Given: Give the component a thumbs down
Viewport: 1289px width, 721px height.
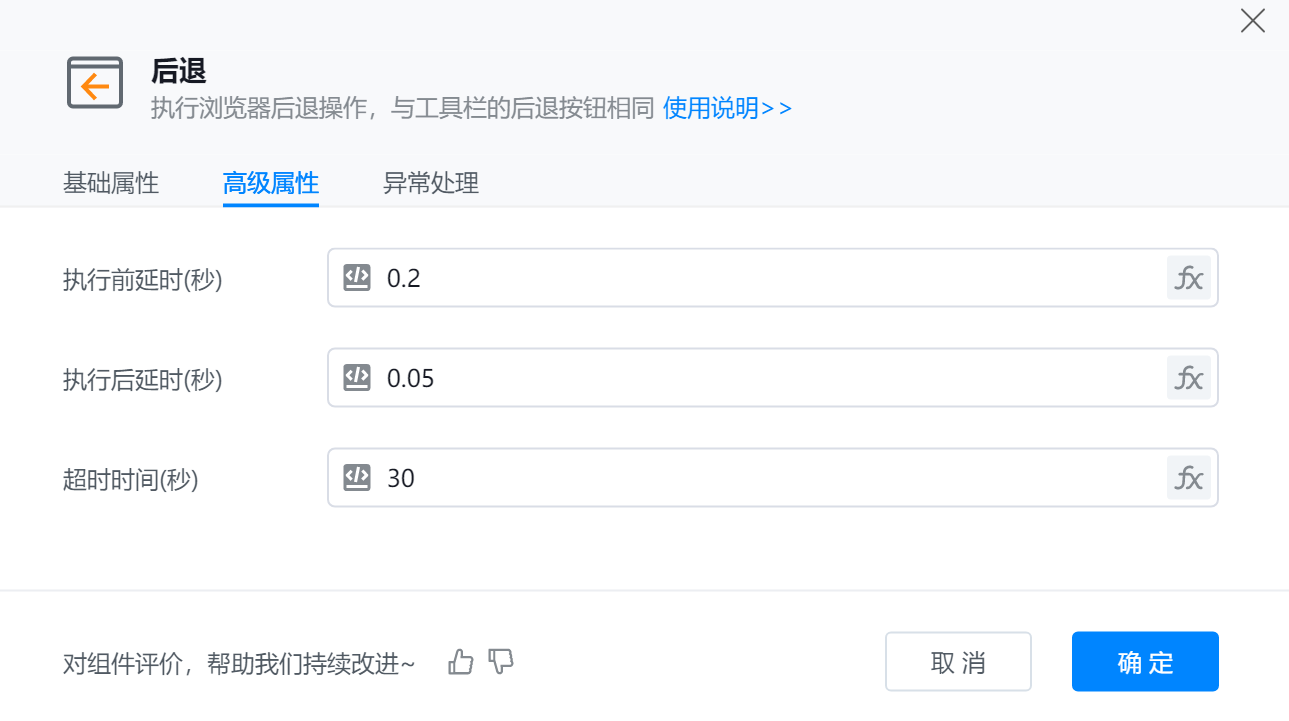Looking at the screenshot, I should (501, 662).
